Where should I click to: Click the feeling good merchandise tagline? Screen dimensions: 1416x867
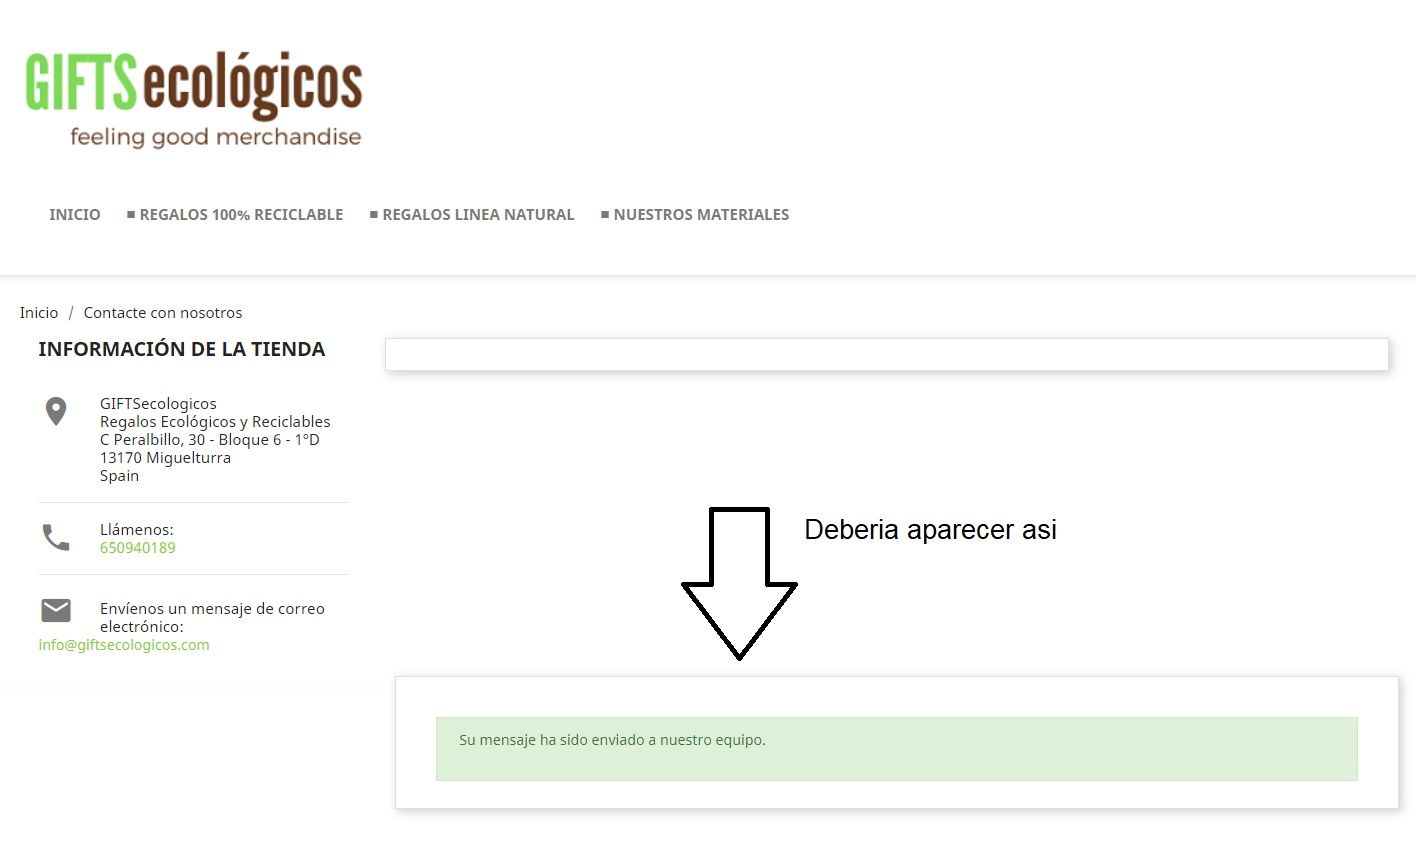click(216, 137)
